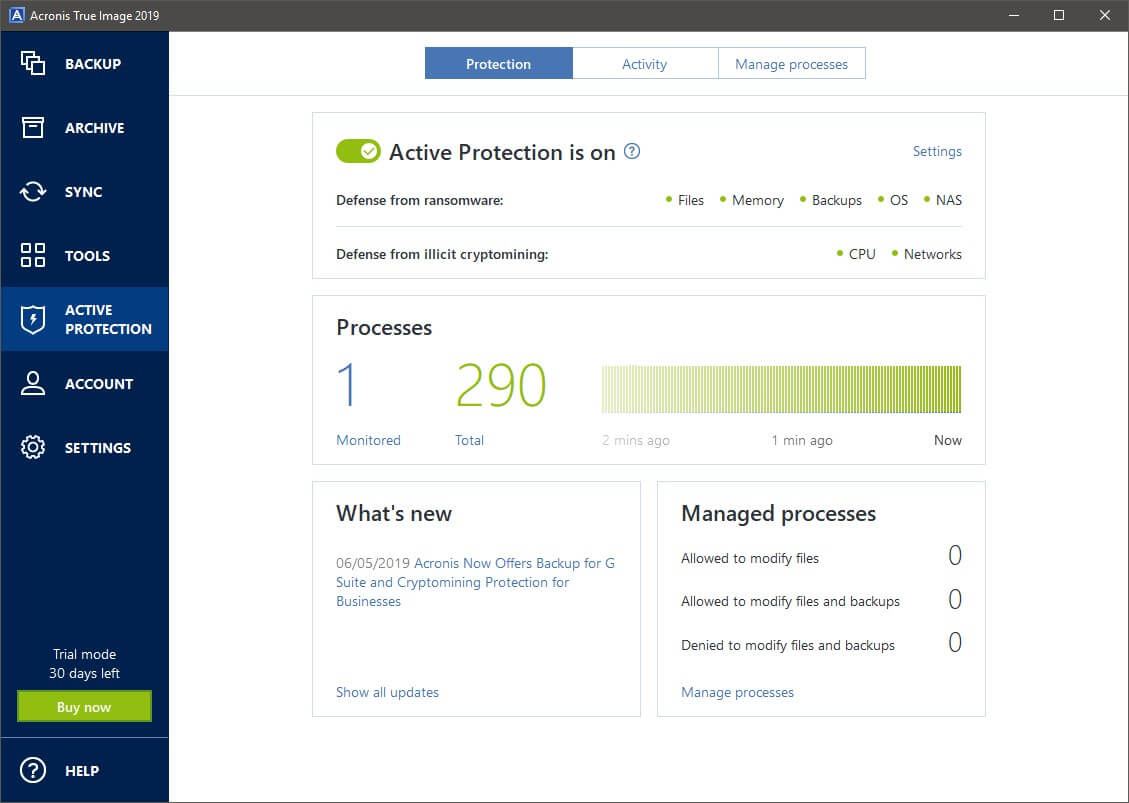The image size is (1129, 803).
Task: Click the 'Now' graph label
Action: coord(948,440)
